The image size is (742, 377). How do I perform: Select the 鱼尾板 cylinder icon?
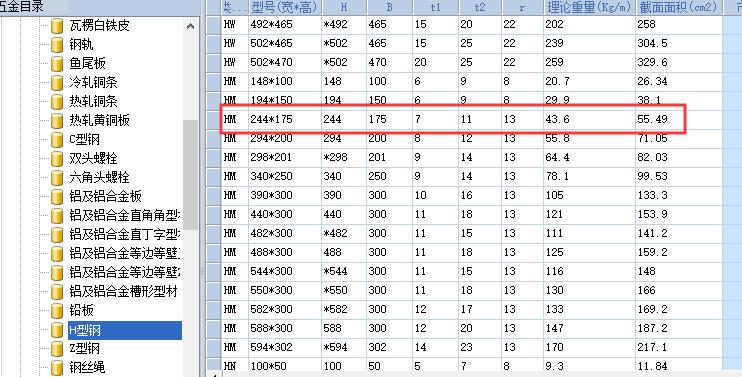tap(57, 63)
